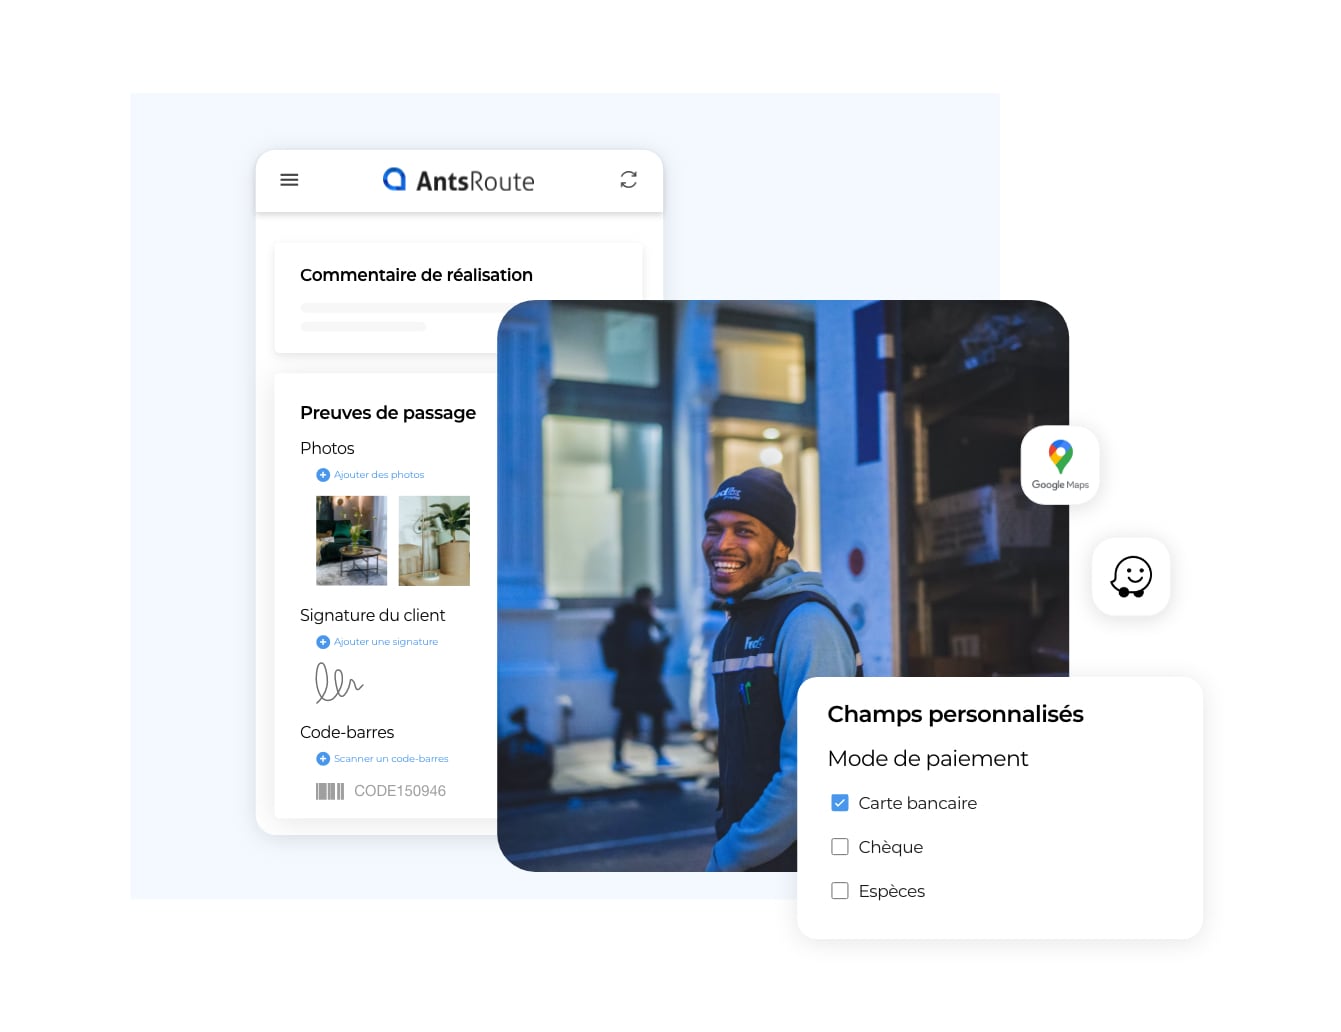Click the Ajouter des photos link
Viewport: 1341px width, 1032px height.
tap(379, 475)
